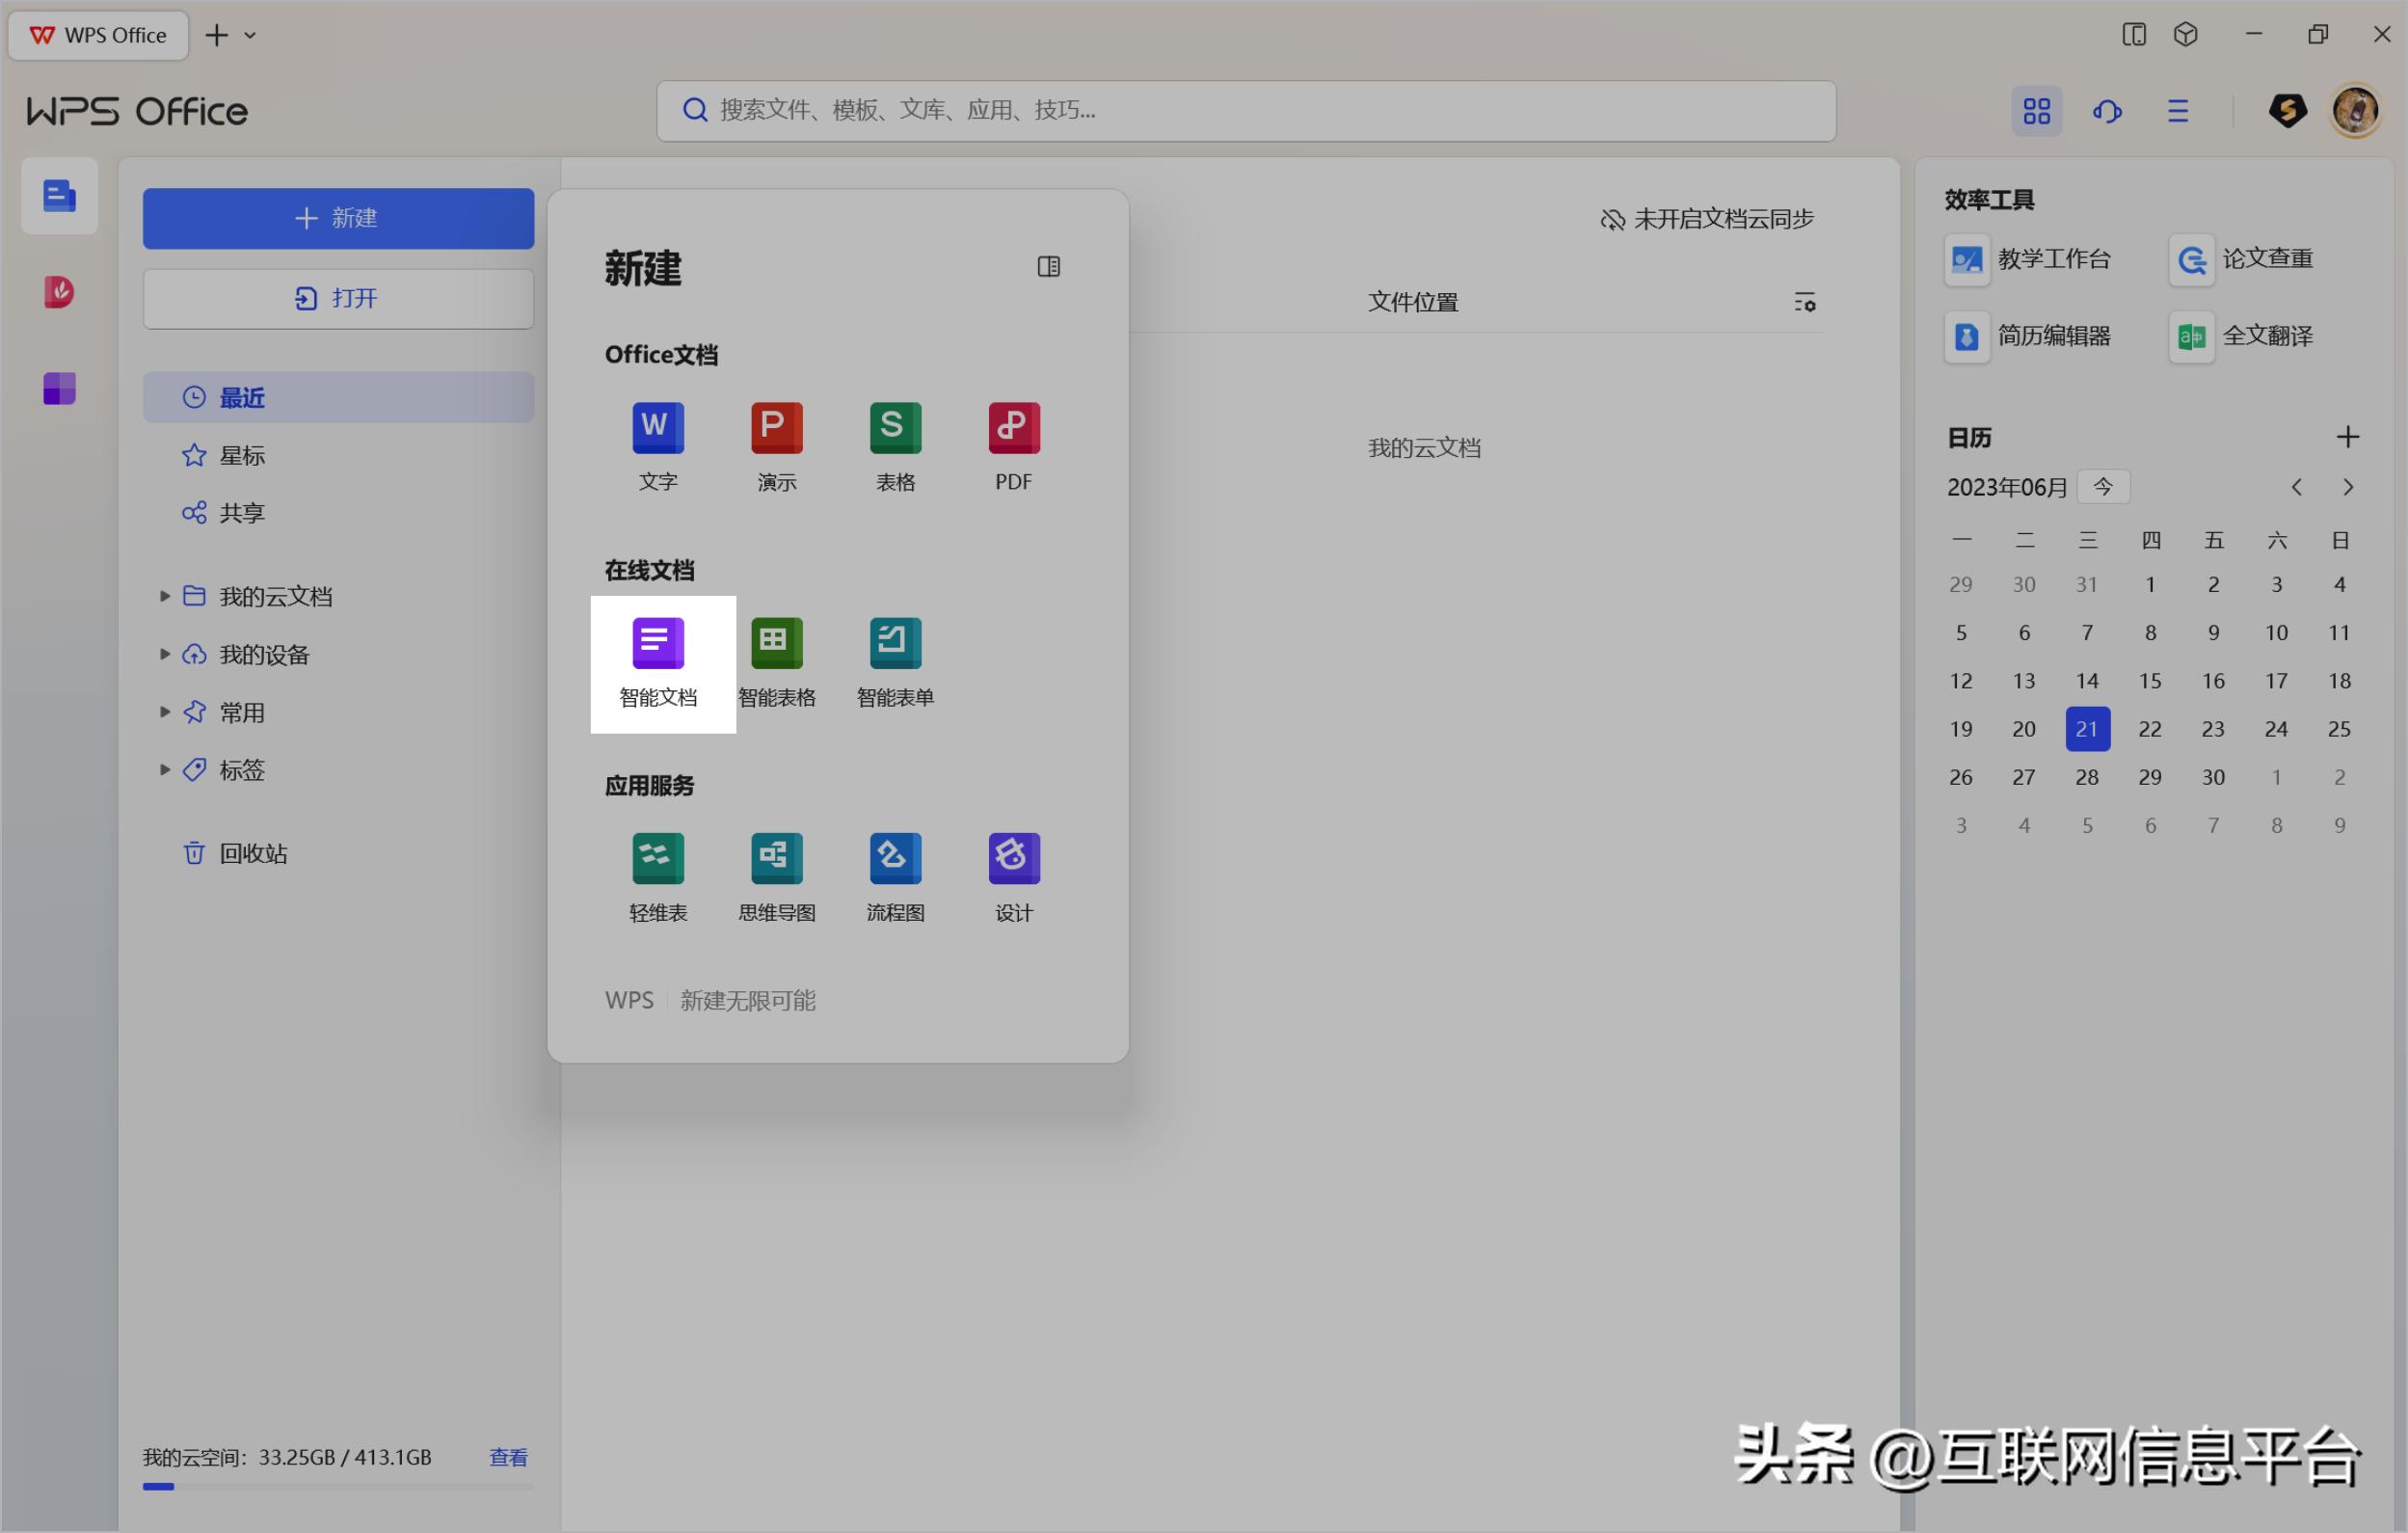Click the 打开 open button
2408x1533 pixels.
point(339,297)
